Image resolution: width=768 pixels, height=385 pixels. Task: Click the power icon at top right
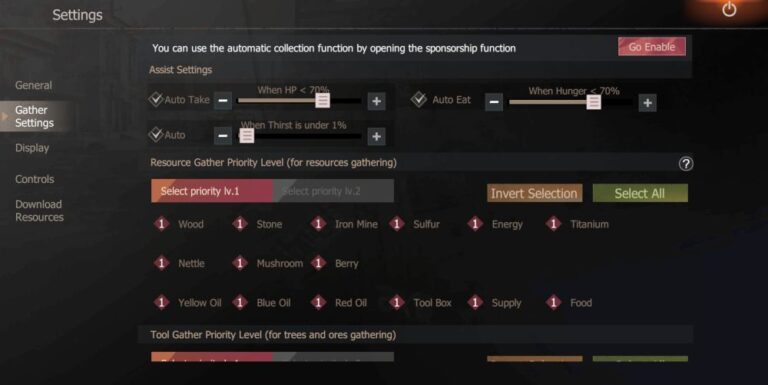729,9
